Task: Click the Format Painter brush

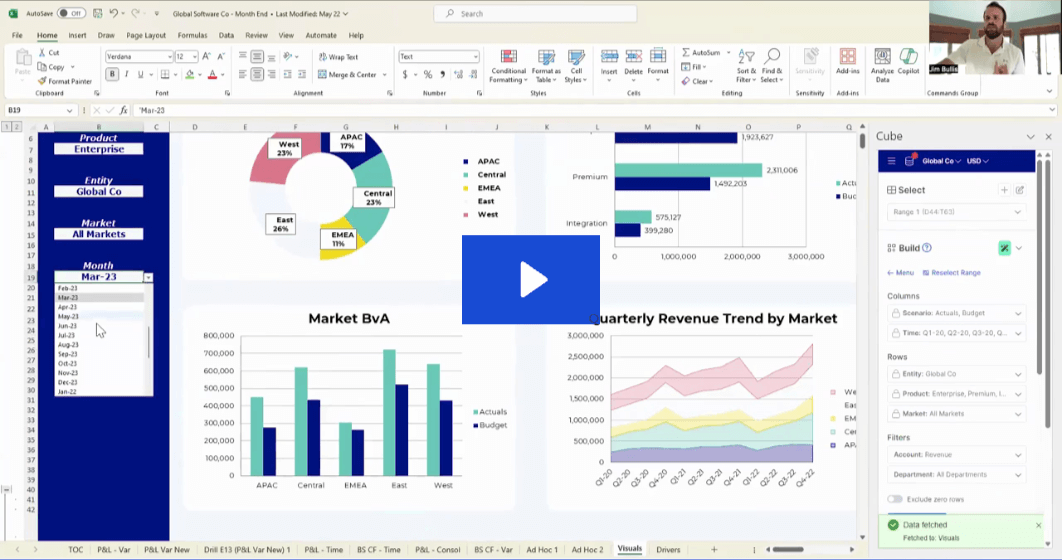Action: coord(42,81)
